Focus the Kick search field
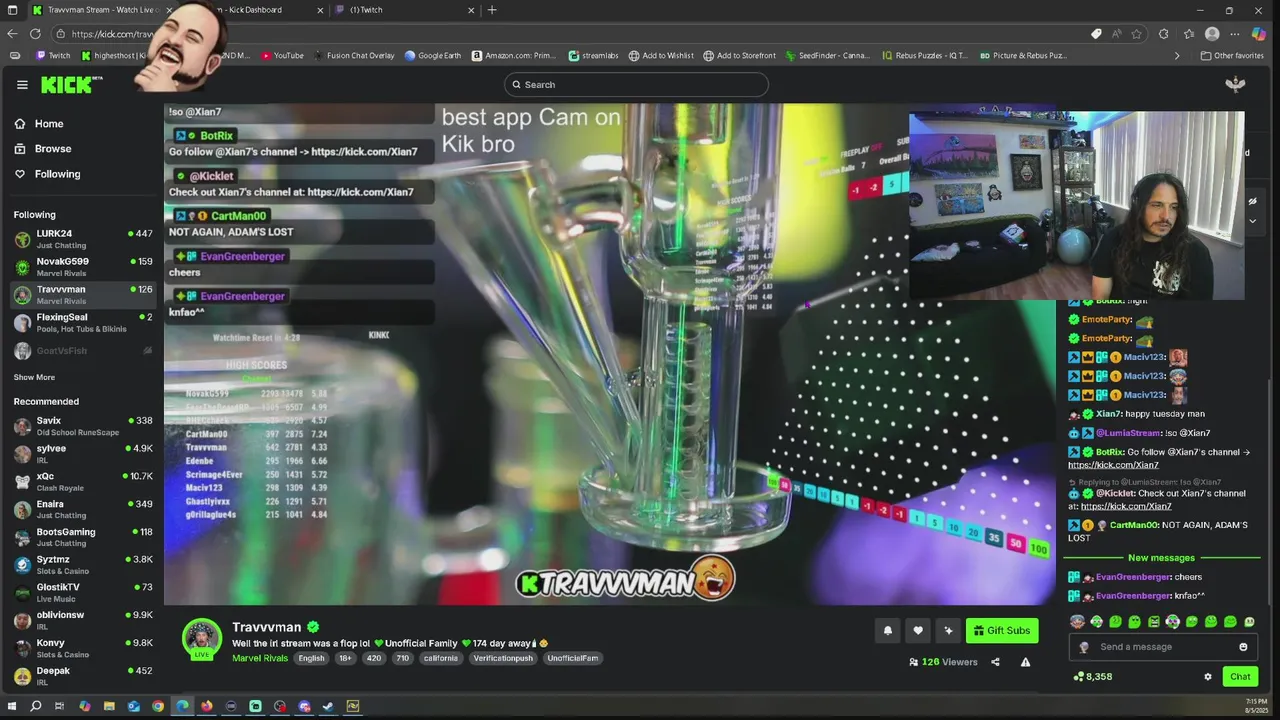 (636, 85)
